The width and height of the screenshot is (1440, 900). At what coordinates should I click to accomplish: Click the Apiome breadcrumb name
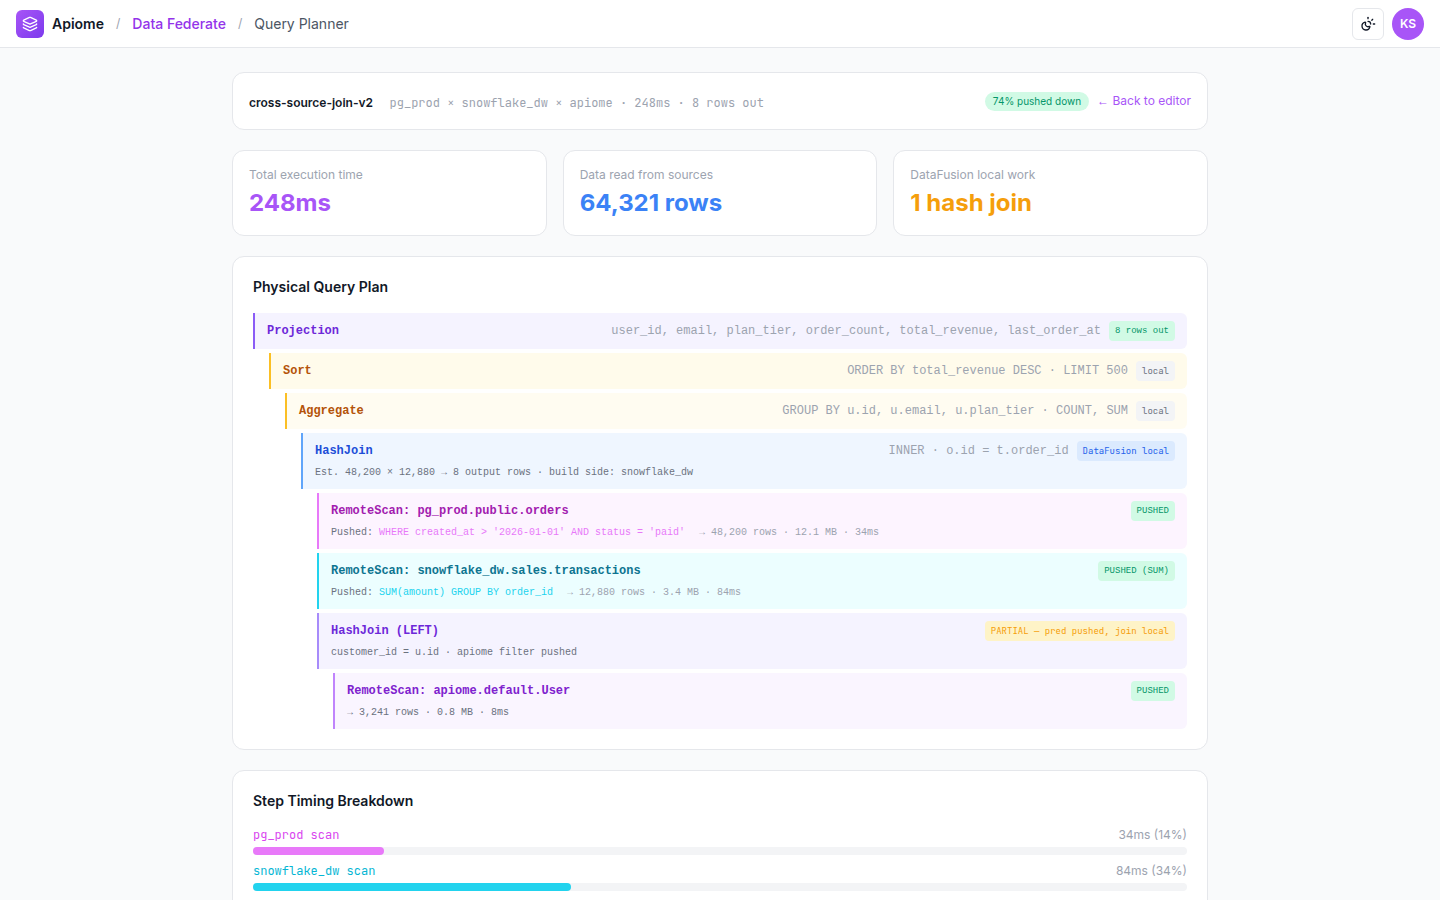tap(78, 24)
